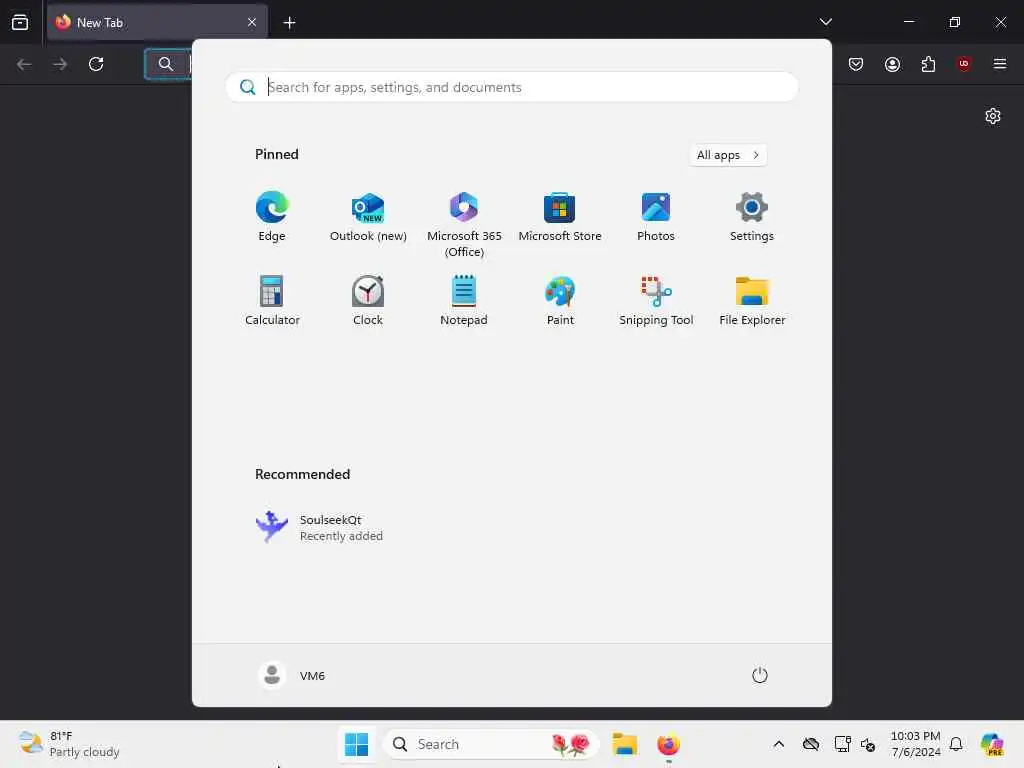Image resolution: width=1024 pixels, height=768 pixels.
Task: Launch Outlook (new) from pinned apps
Action: point(368,217)
